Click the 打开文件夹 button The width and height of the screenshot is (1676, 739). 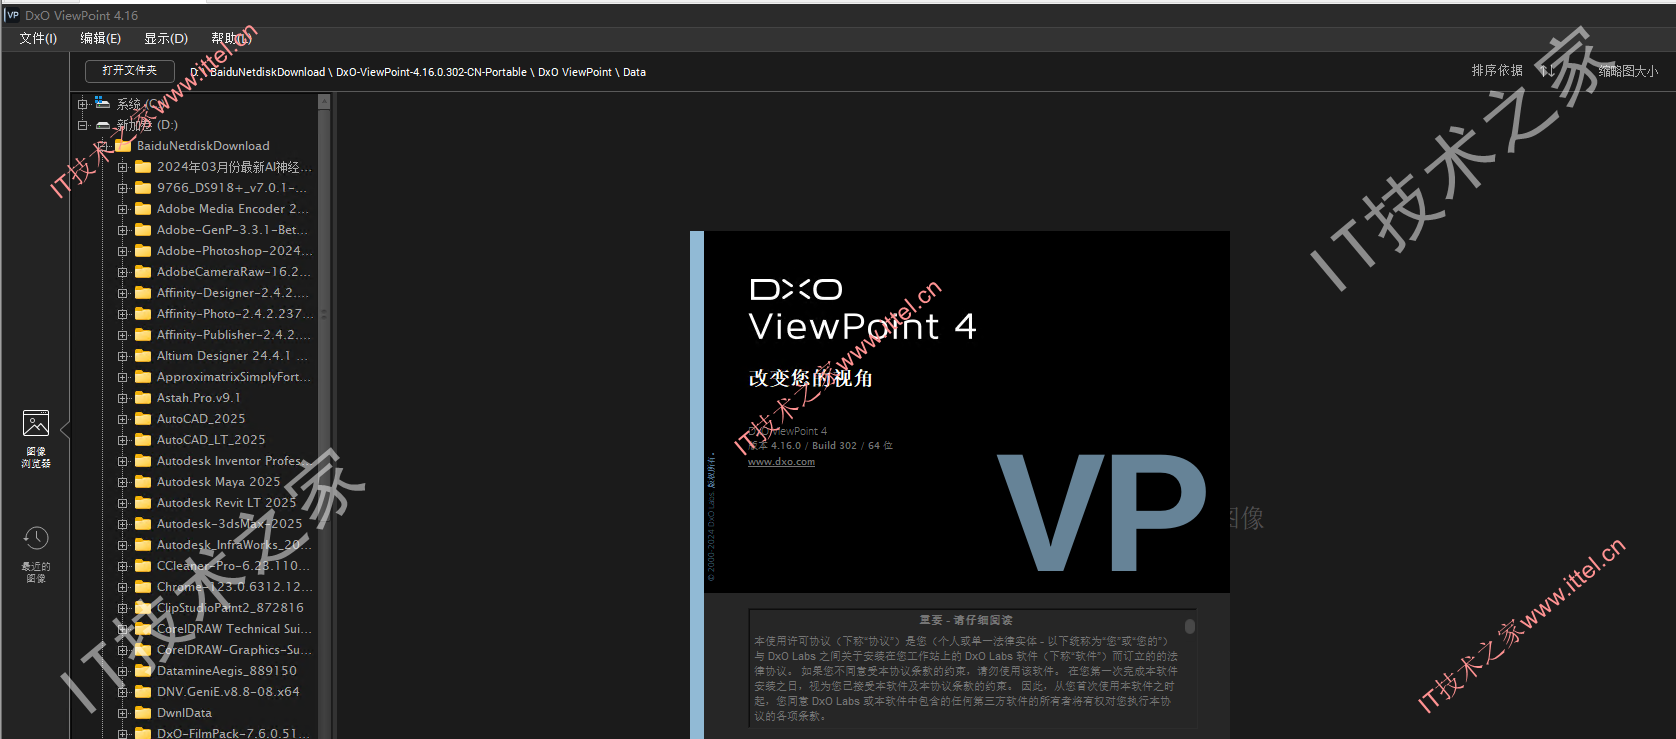click(130, 71)
